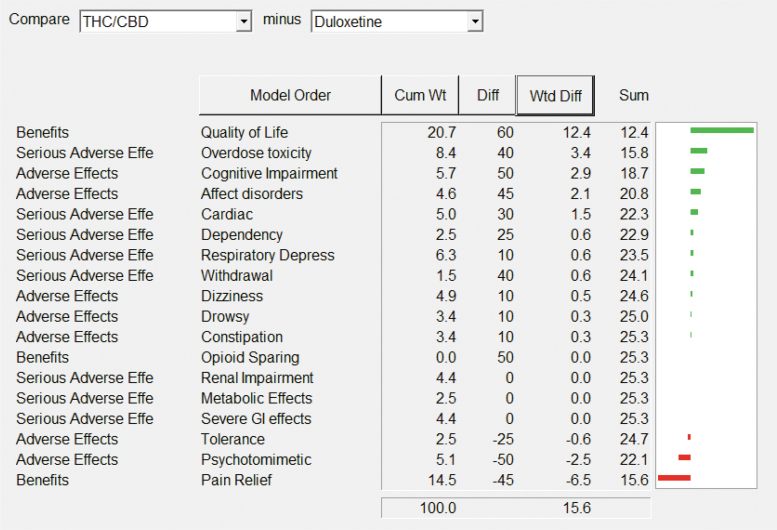The width and height of the screenshot is (777, 530).
Task: Select the Overdose toxicity row label
Action: [x=256, y=153]
